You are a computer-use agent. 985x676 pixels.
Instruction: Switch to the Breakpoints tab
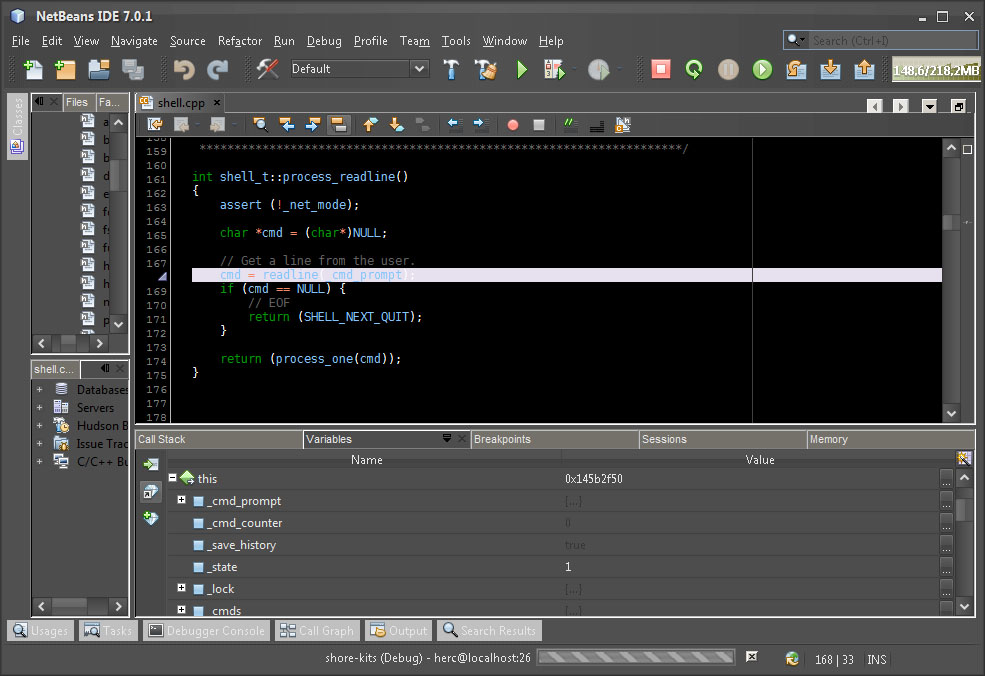click(553, 439)
